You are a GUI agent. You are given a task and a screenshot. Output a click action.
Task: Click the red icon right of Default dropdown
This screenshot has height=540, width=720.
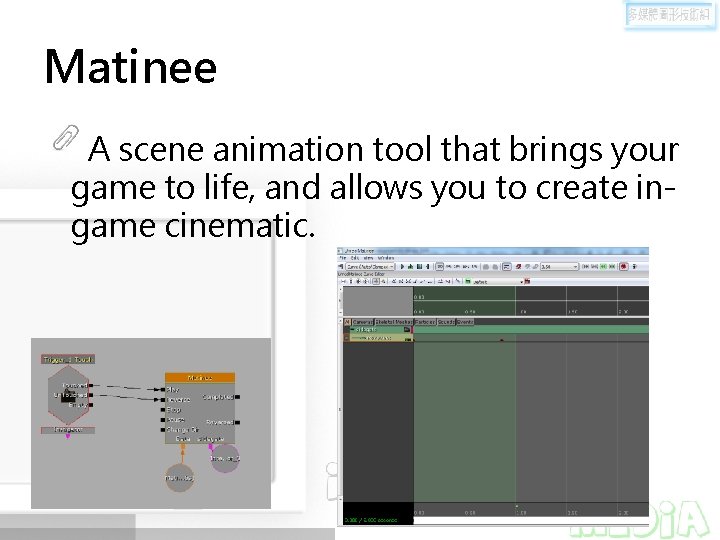tap(528, 281)
